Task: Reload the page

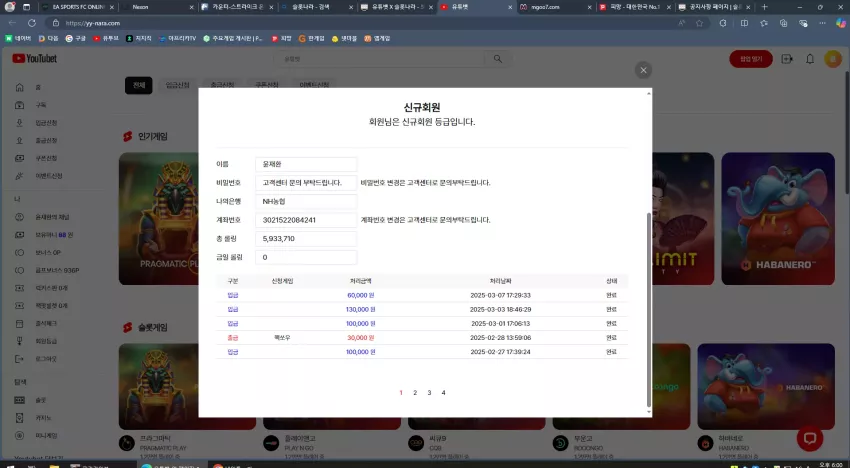Action: [x=32, y=23]
